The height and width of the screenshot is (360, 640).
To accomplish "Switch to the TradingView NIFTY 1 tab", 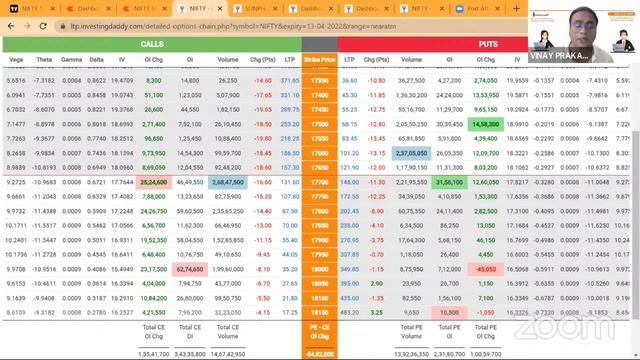I will 31,9.
